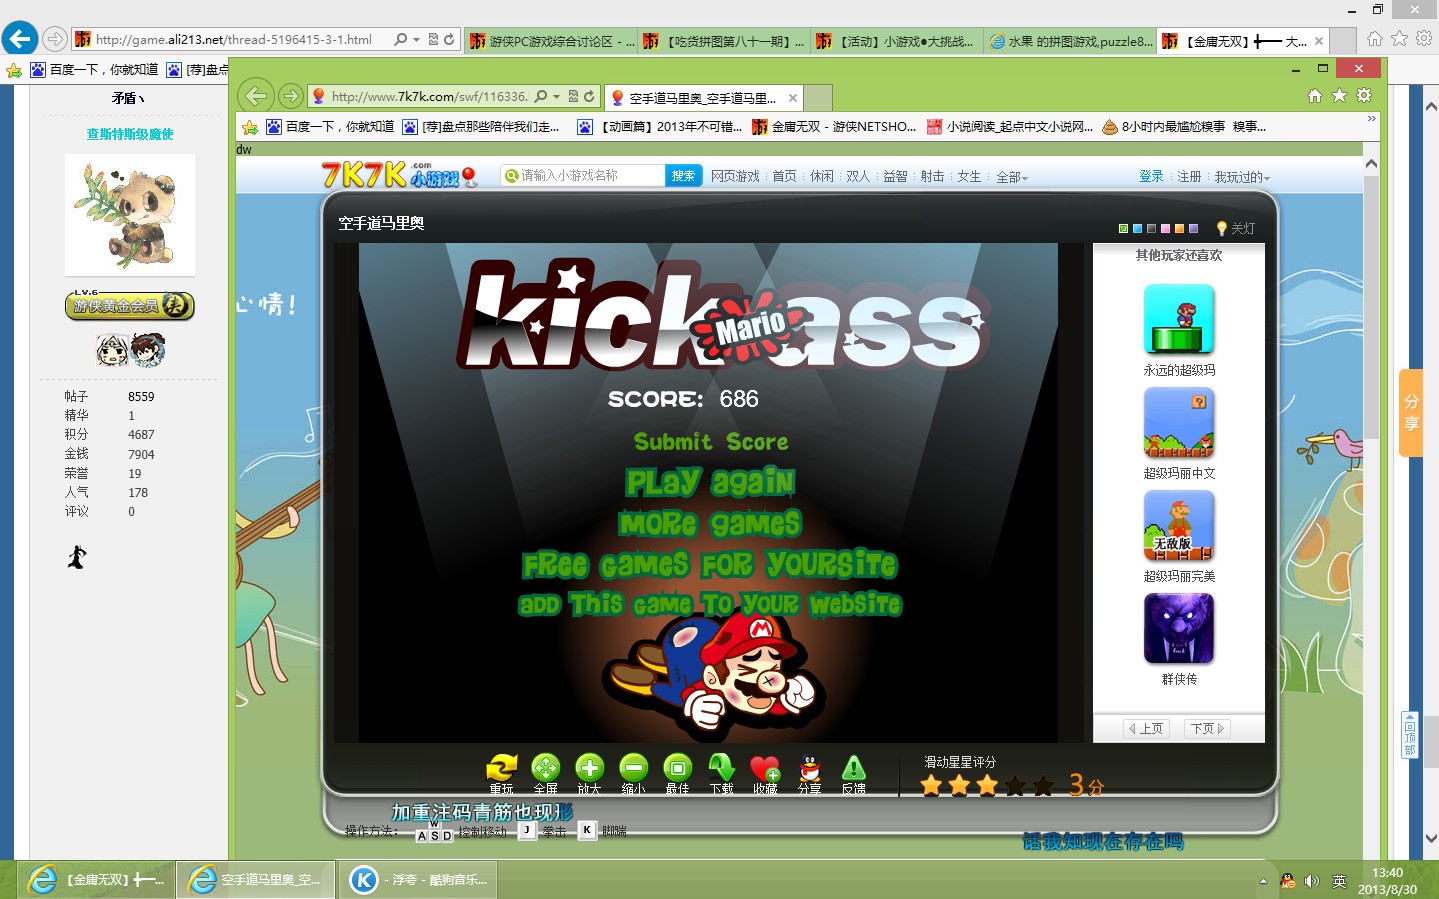Screen dimensions: 1439x899
Task: Click refresh in the 7k7k address bar
Action: click(589, 96)
